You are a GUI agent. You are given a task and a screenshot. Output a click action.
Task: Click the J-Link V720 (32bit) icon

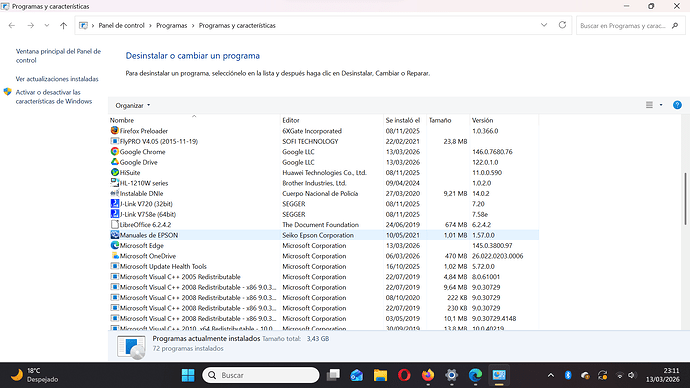coord(114,204)
